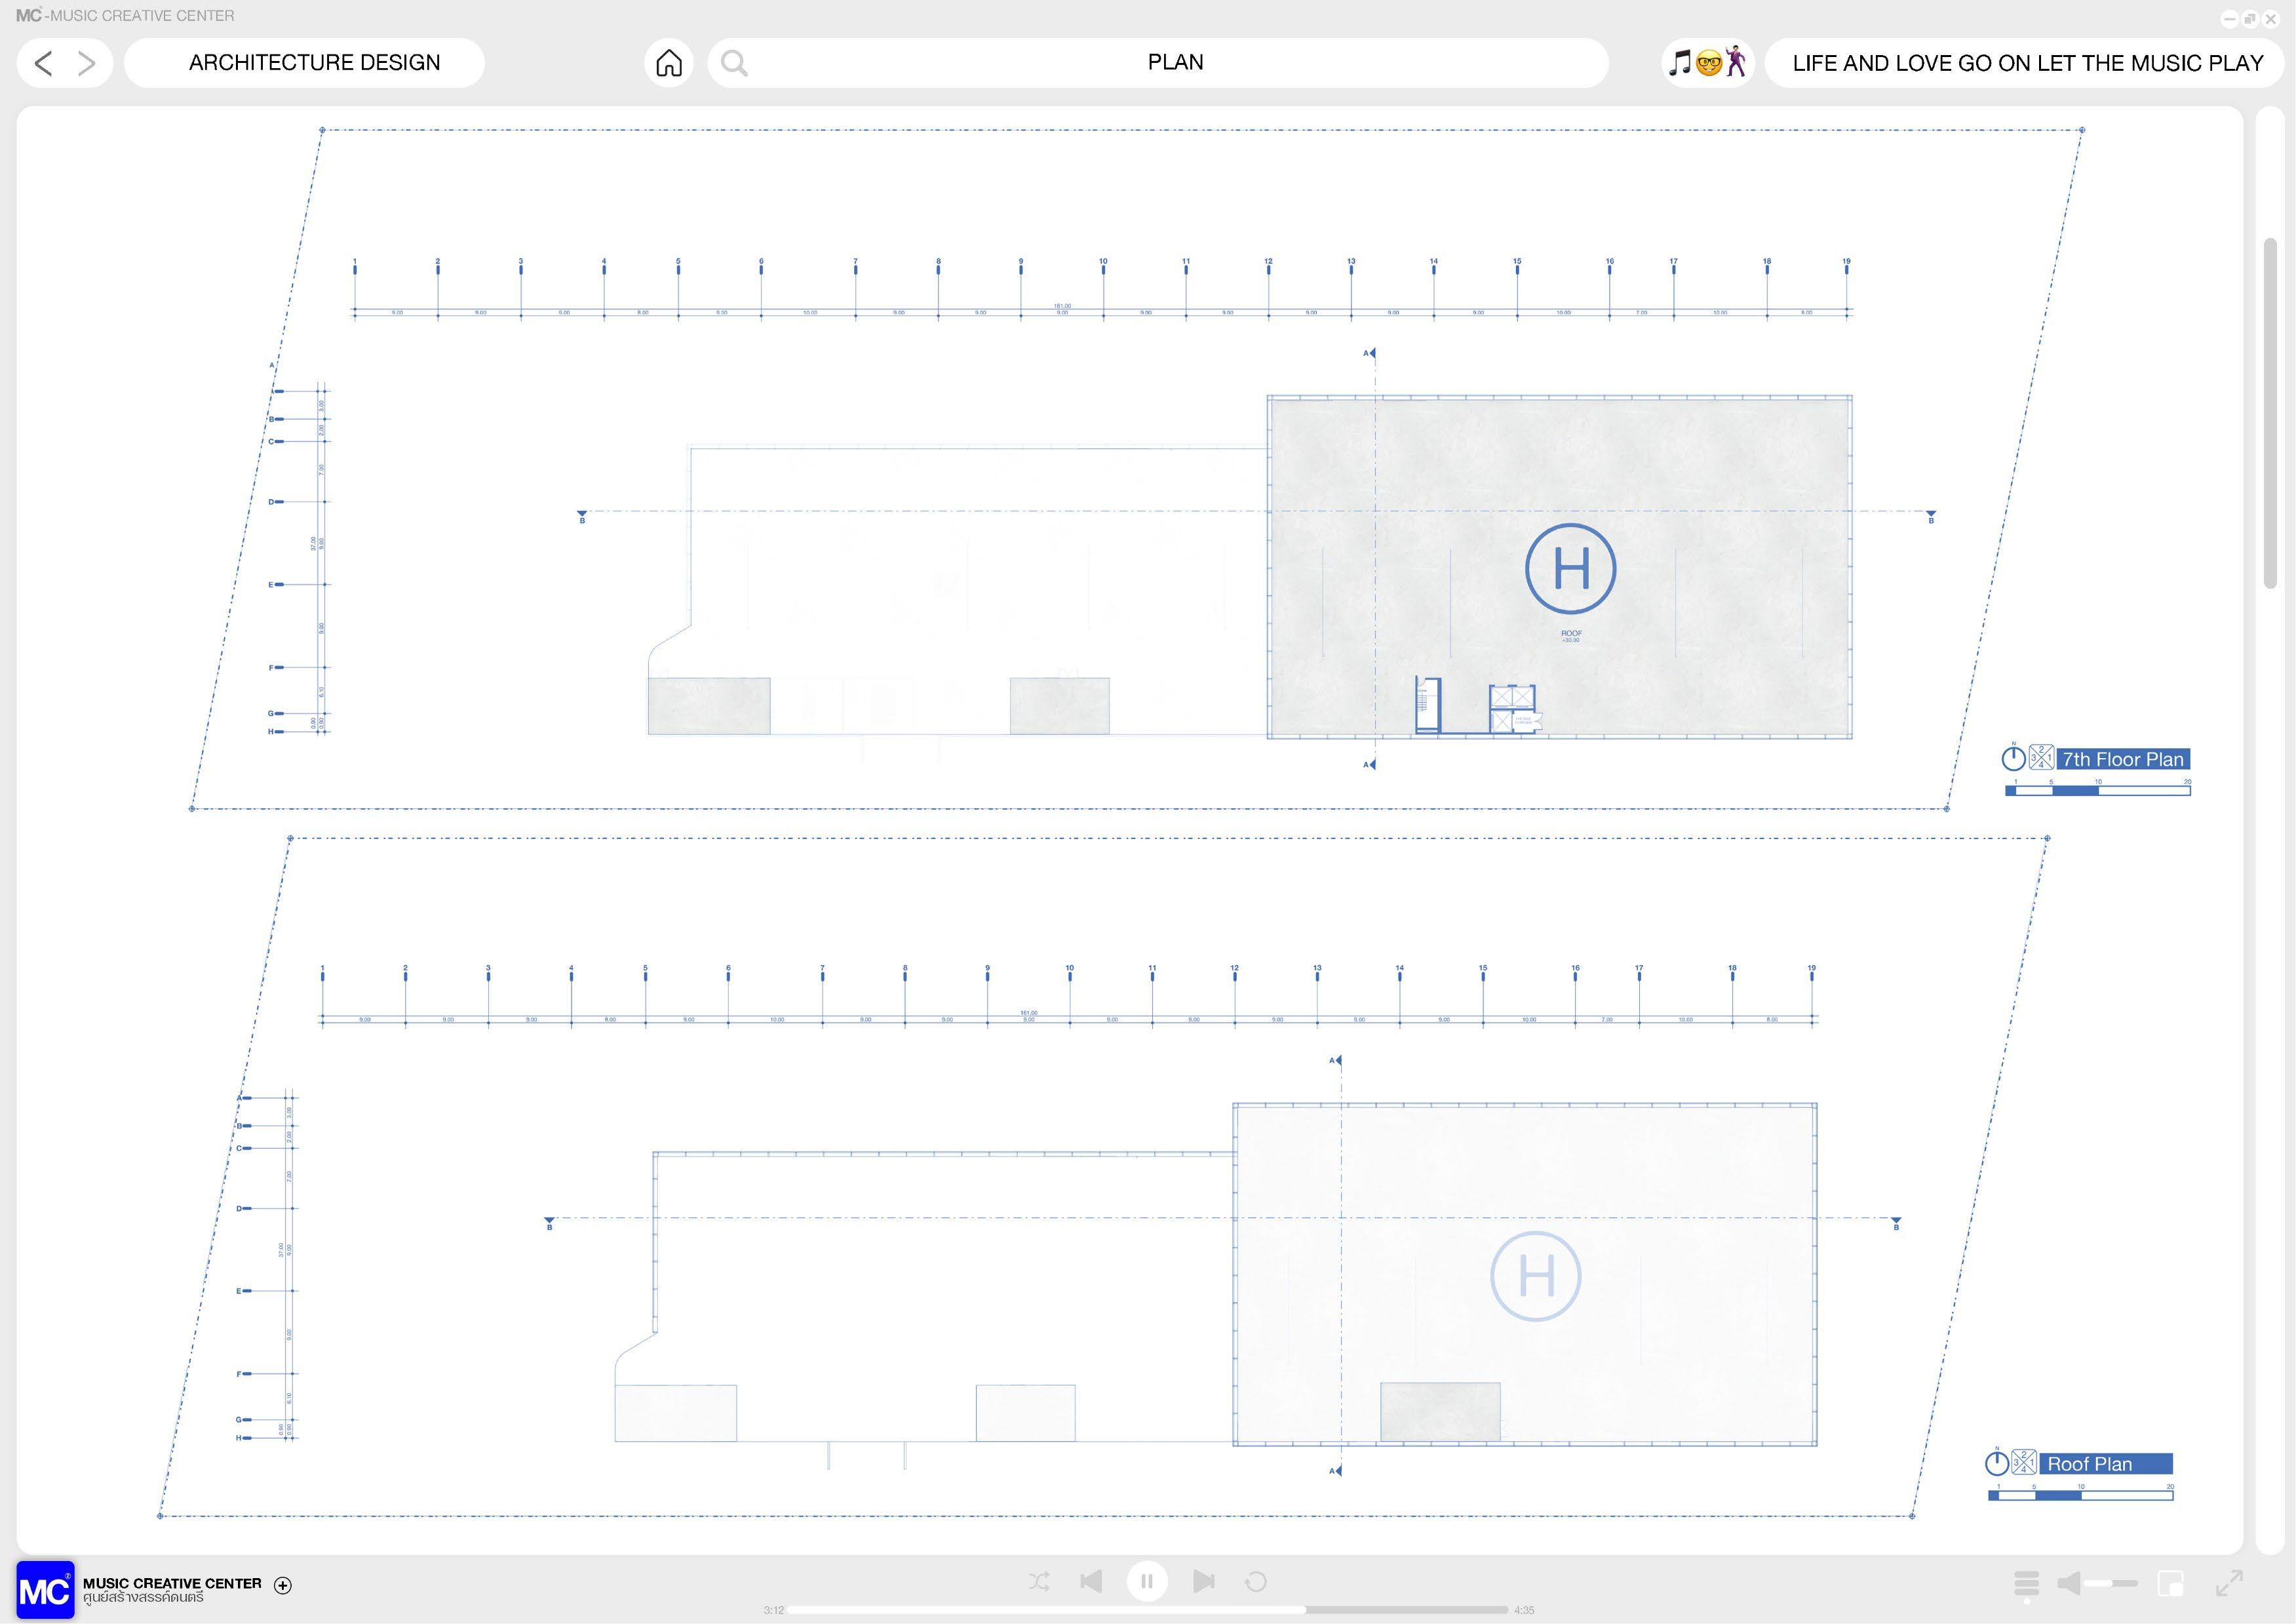Image resolution: width=2296 pixels, height=1624 pixels.
Task: Go forward with the right arrow
Action: coord(87,63)
